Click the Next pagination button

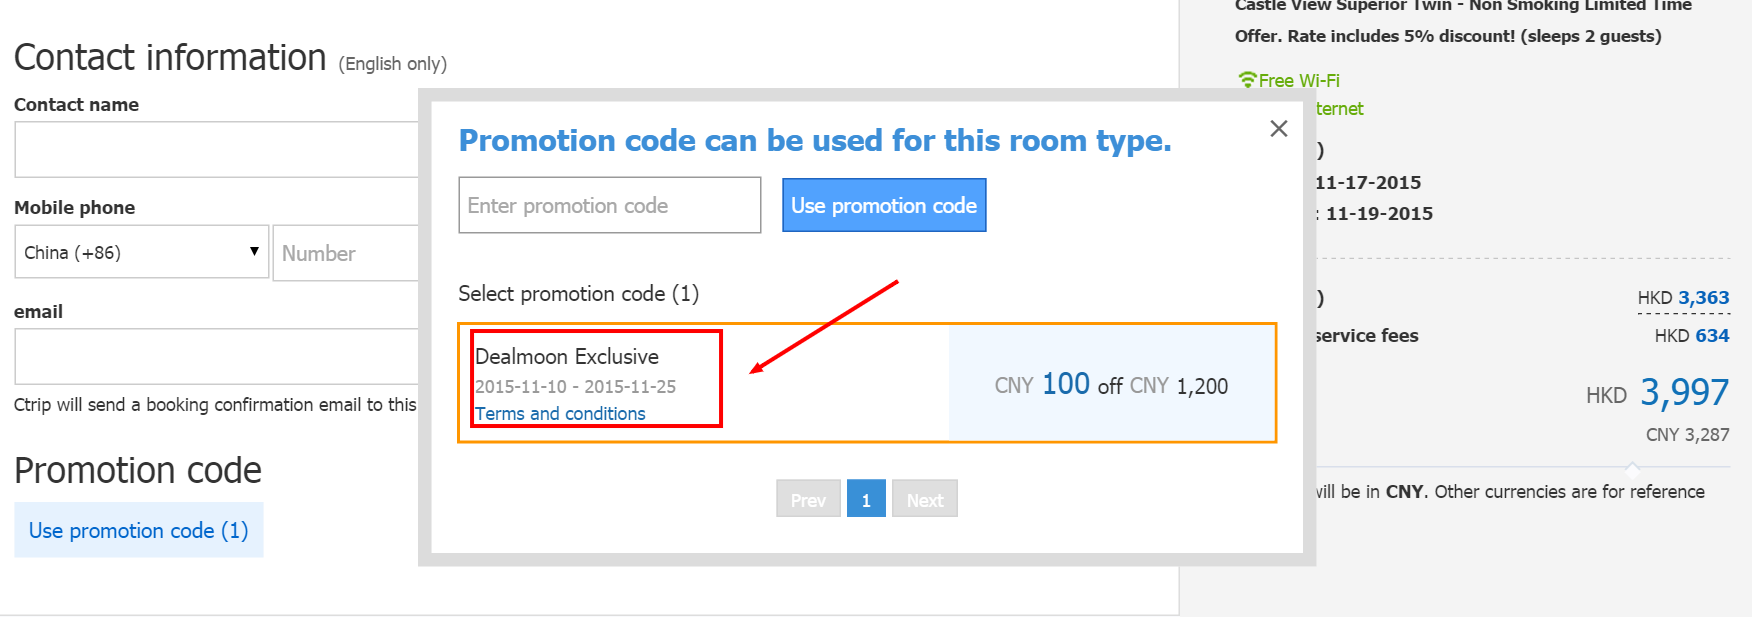tap(925, 499)
